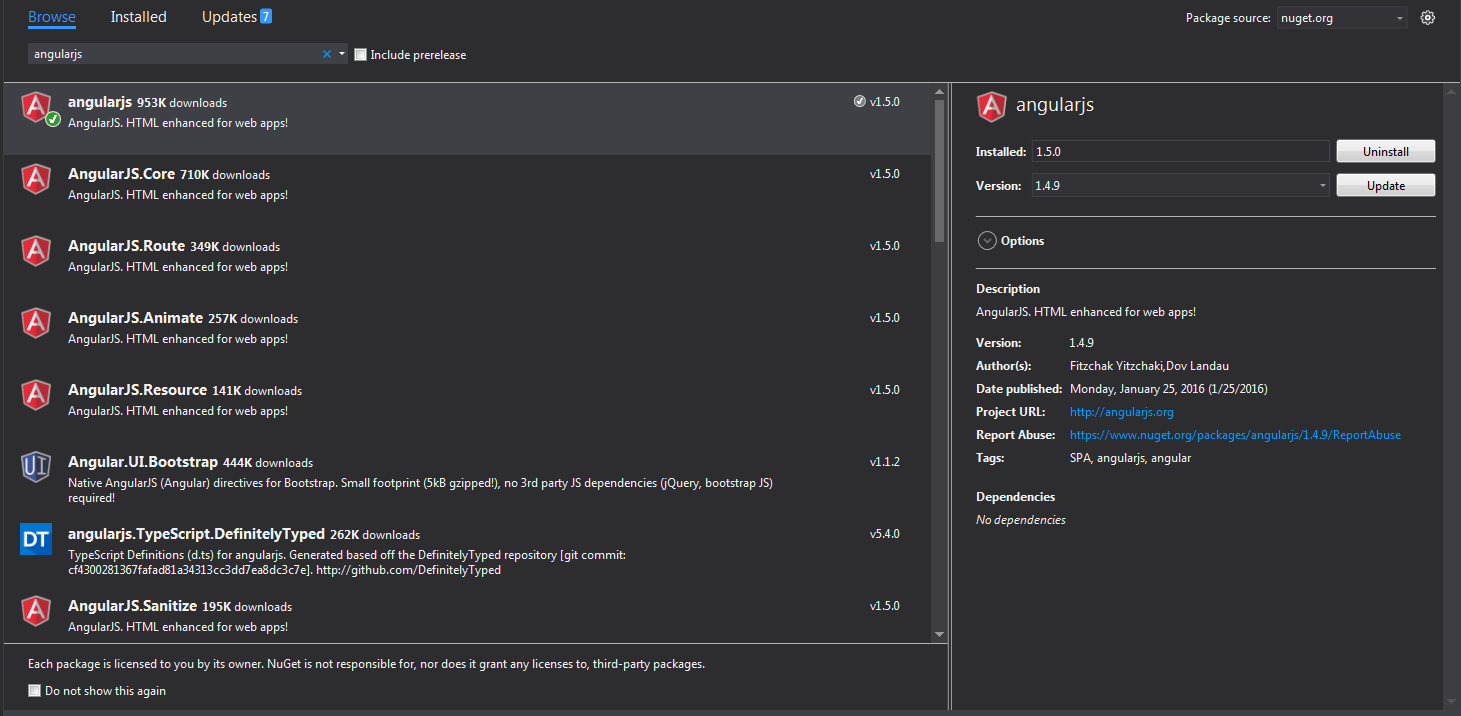Click the DefinitelyTyped DT package icon
1461x716 pixels.
coord(36,539)
